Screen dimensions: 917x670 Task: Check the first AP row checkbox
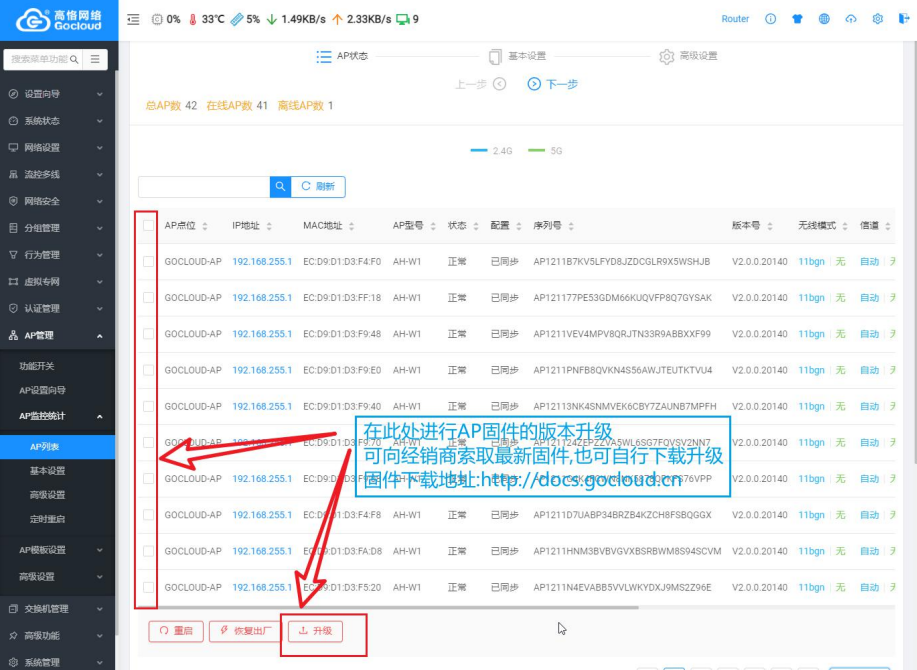[x=149, y=262]
